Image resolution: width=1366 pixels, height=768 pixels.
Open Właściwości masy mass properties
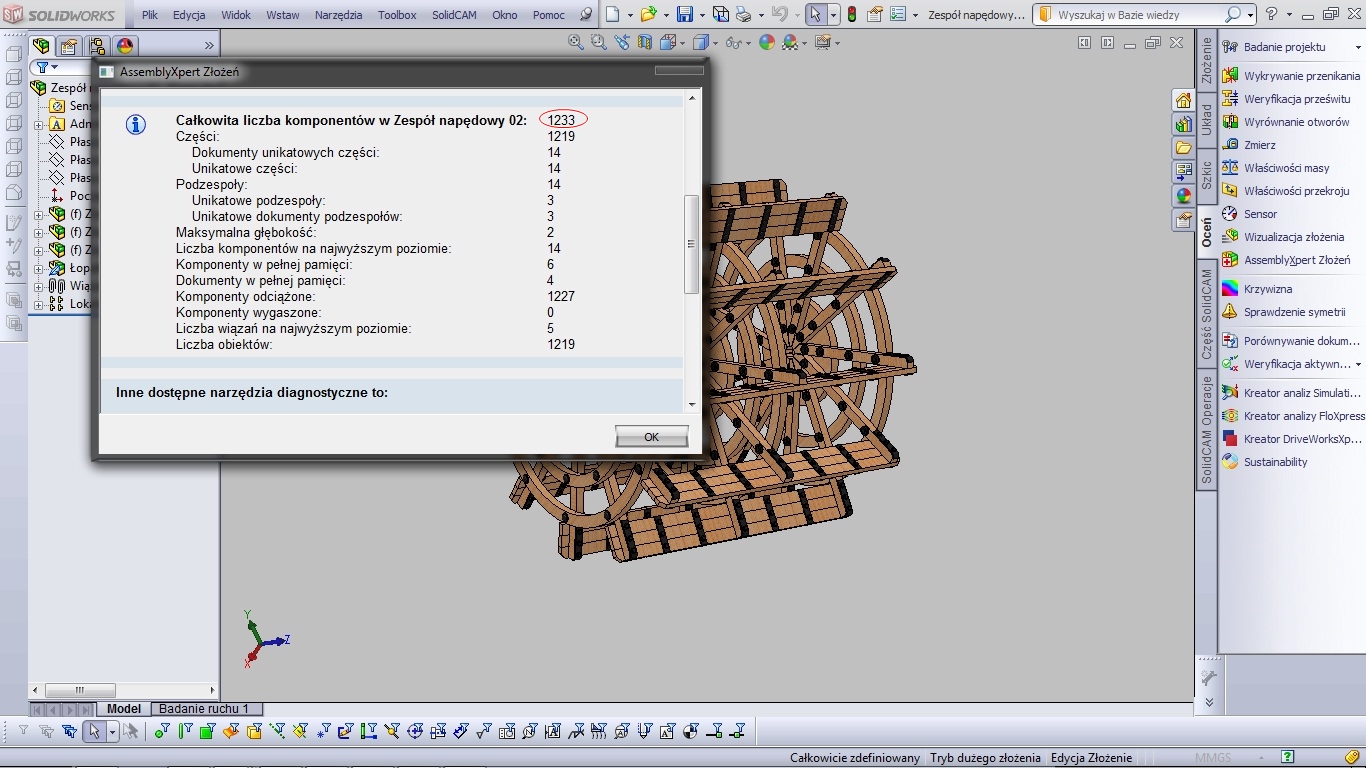pyautogui.click(x=1286, y=168)
